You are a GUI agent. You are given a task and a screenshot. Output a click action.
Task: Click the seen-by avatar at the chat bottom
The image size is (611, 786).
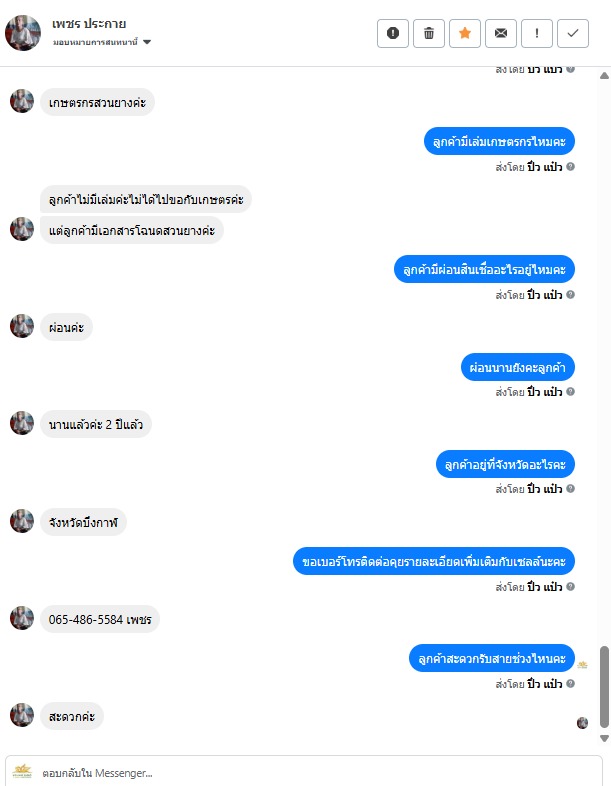point(582,722)
